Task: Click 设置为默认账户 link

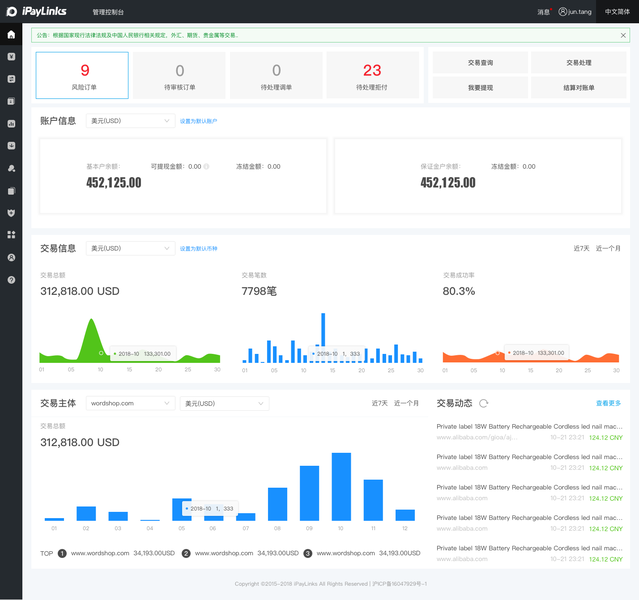Action: coord(198,121)
